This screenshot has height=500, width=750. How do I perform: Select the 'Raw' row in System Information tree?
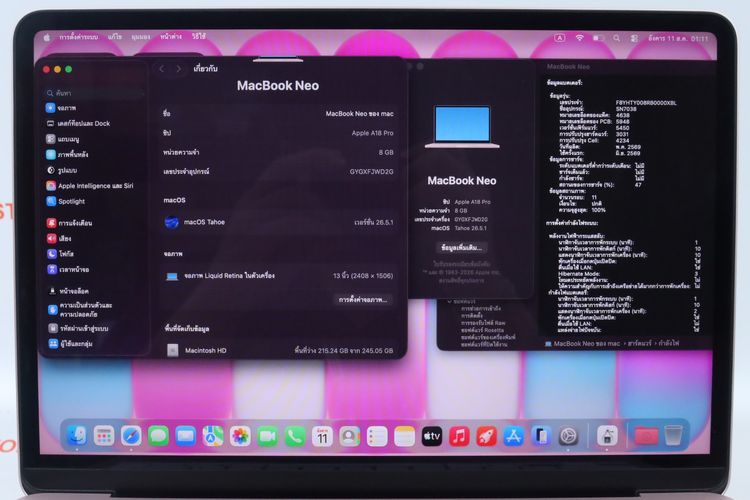483,323
